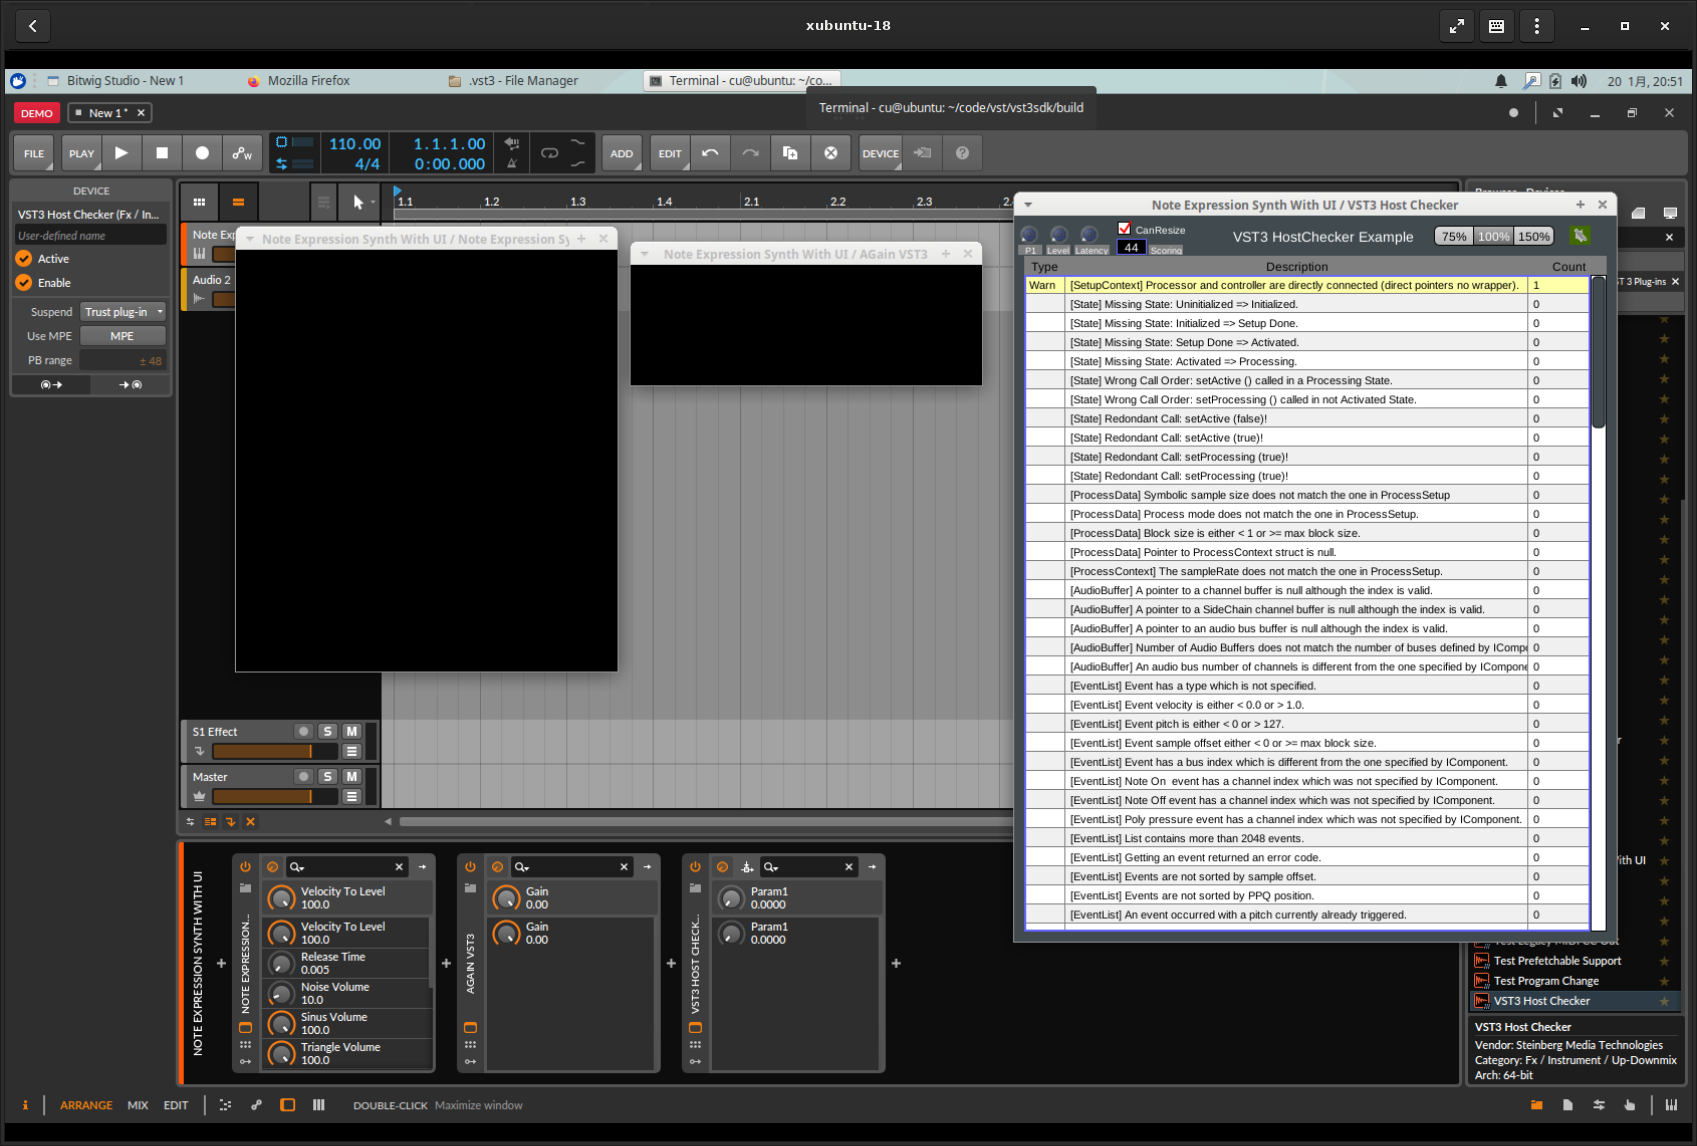Click the volume speaker tray icon

pyautogui.click(x=1579, y=81)
